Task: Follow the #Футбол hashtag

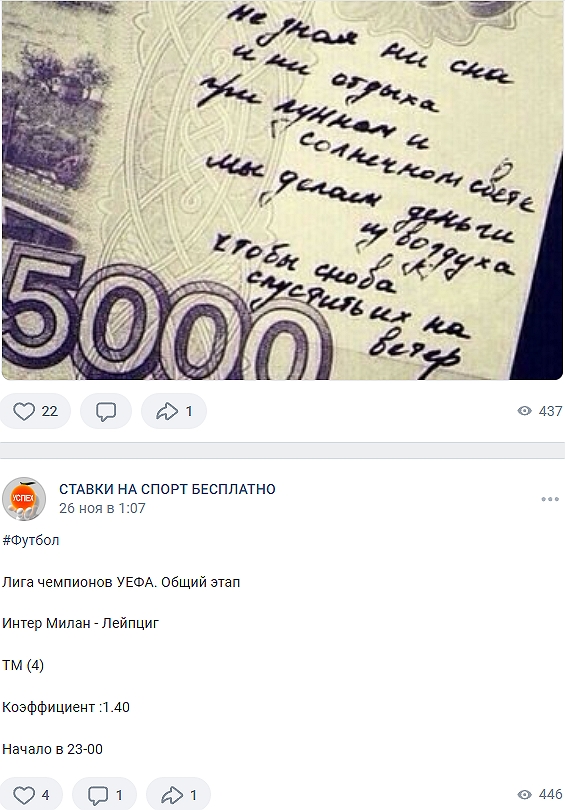Action: (30, 540)
